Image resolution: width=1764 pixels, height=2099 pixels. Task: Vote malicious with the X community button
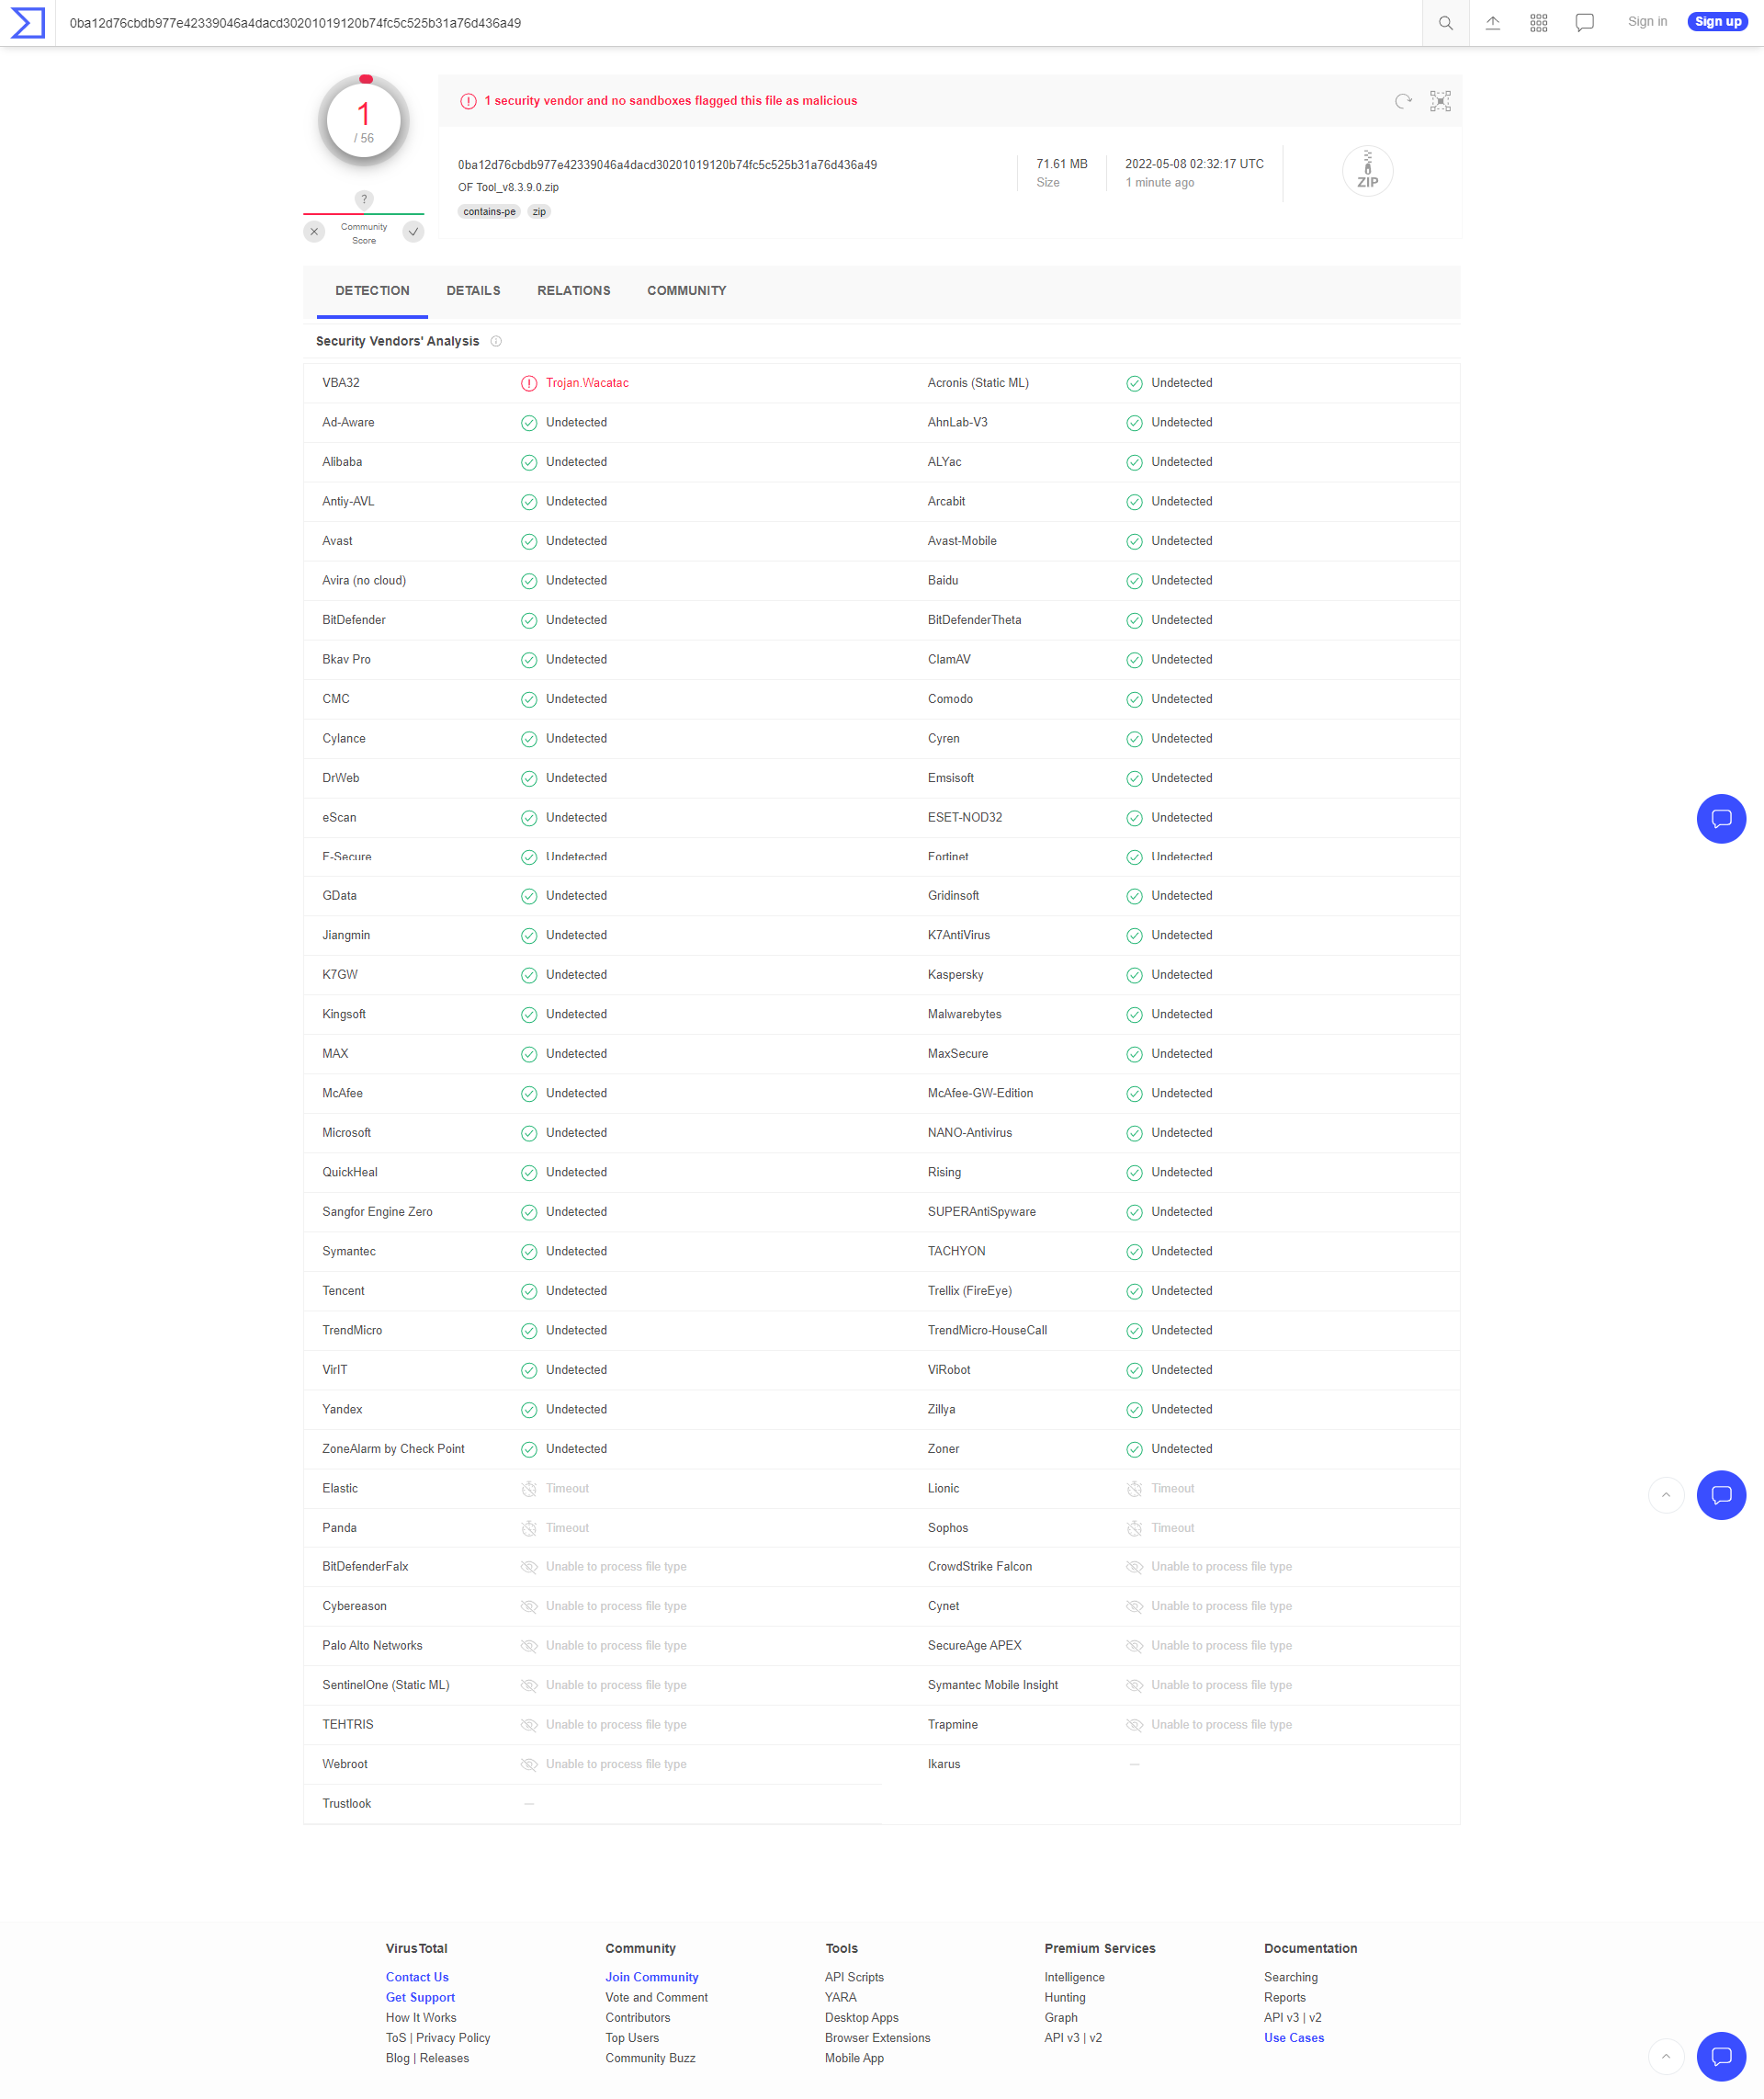[x=314, y=232]
